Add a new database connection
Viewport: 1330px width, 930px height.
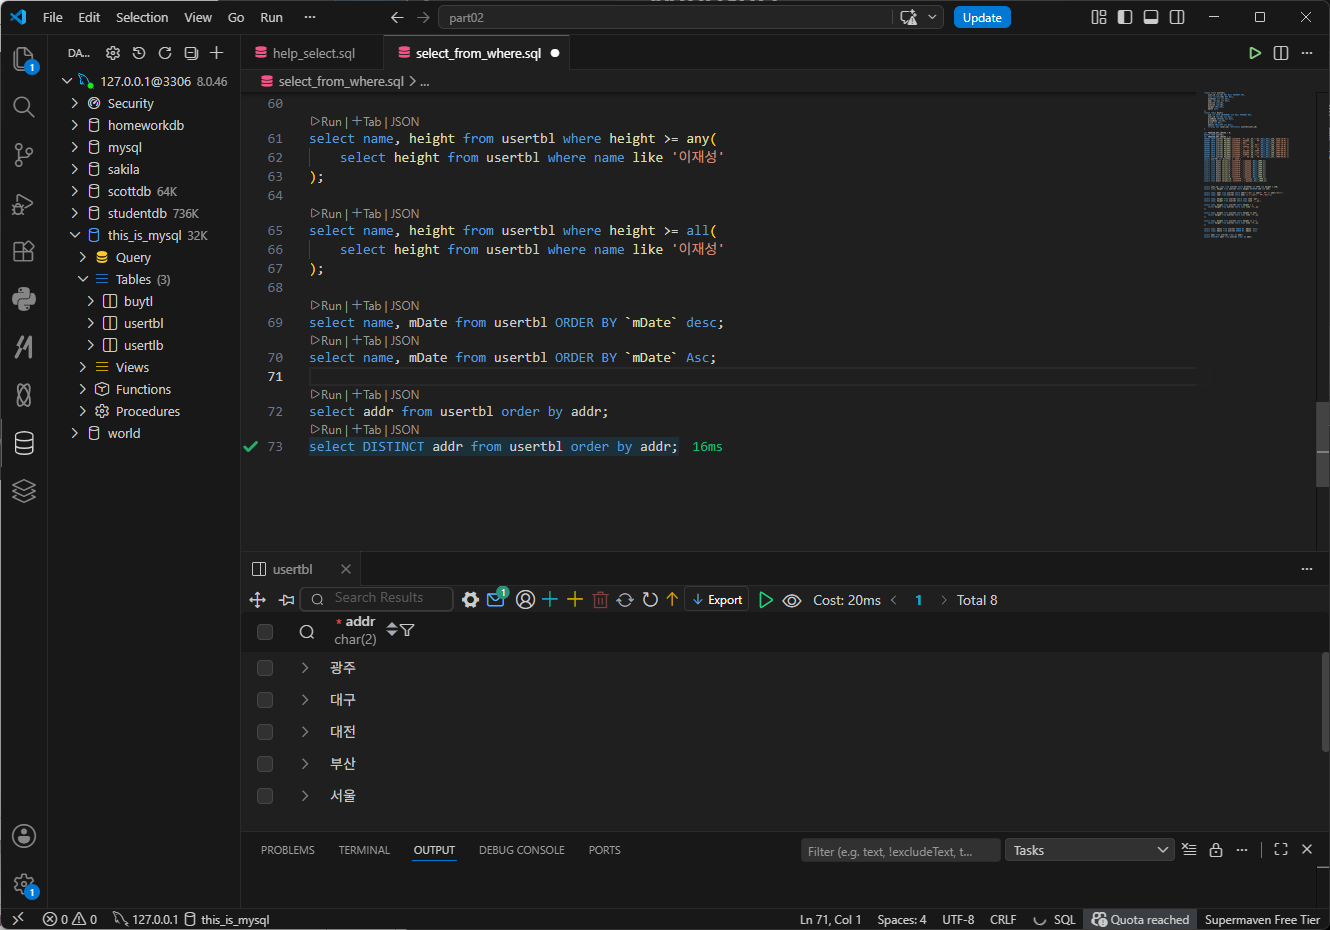pos(217,53)
